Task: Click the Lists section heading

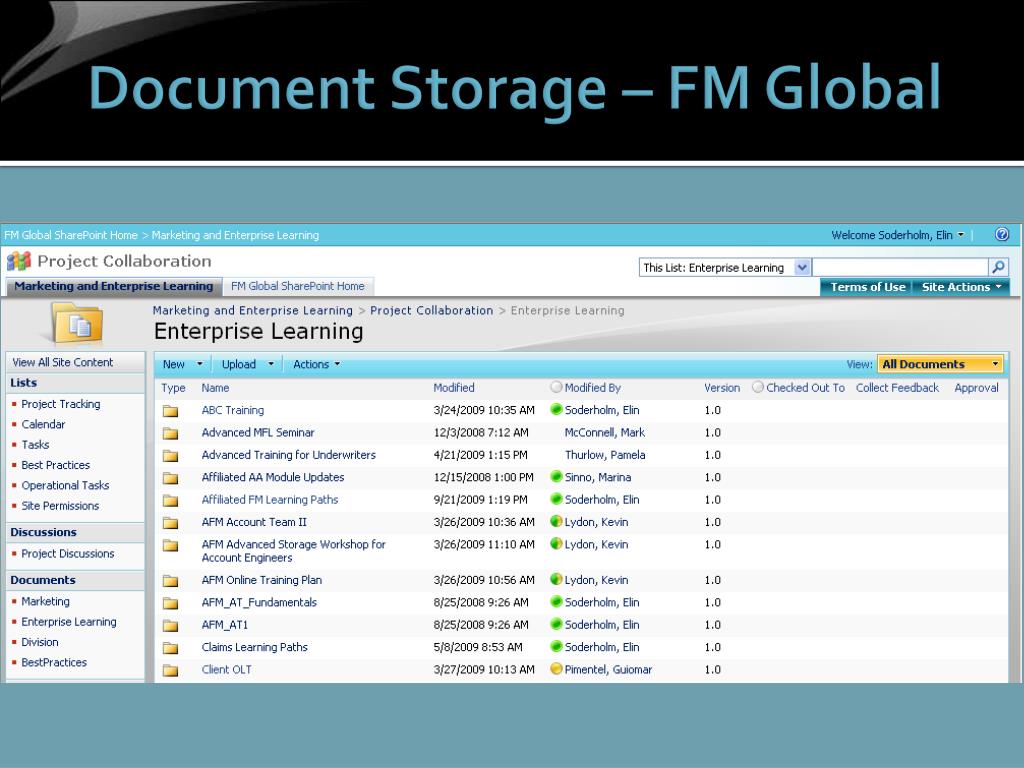Action: (x=24, y=383)
